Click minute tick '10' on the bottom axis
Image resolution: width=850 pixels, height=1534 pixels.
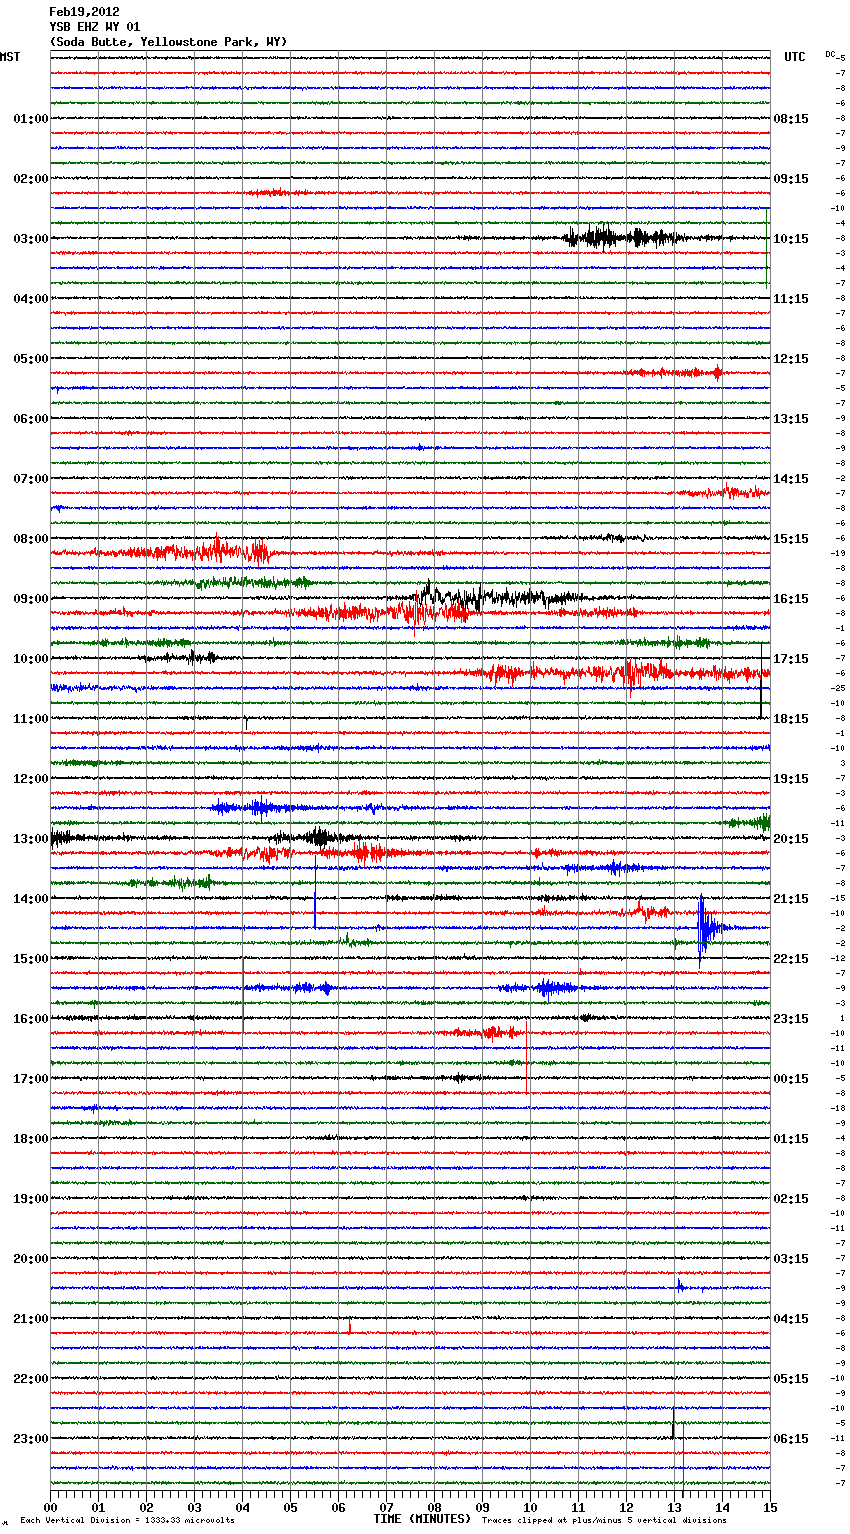coord(530,1507)
